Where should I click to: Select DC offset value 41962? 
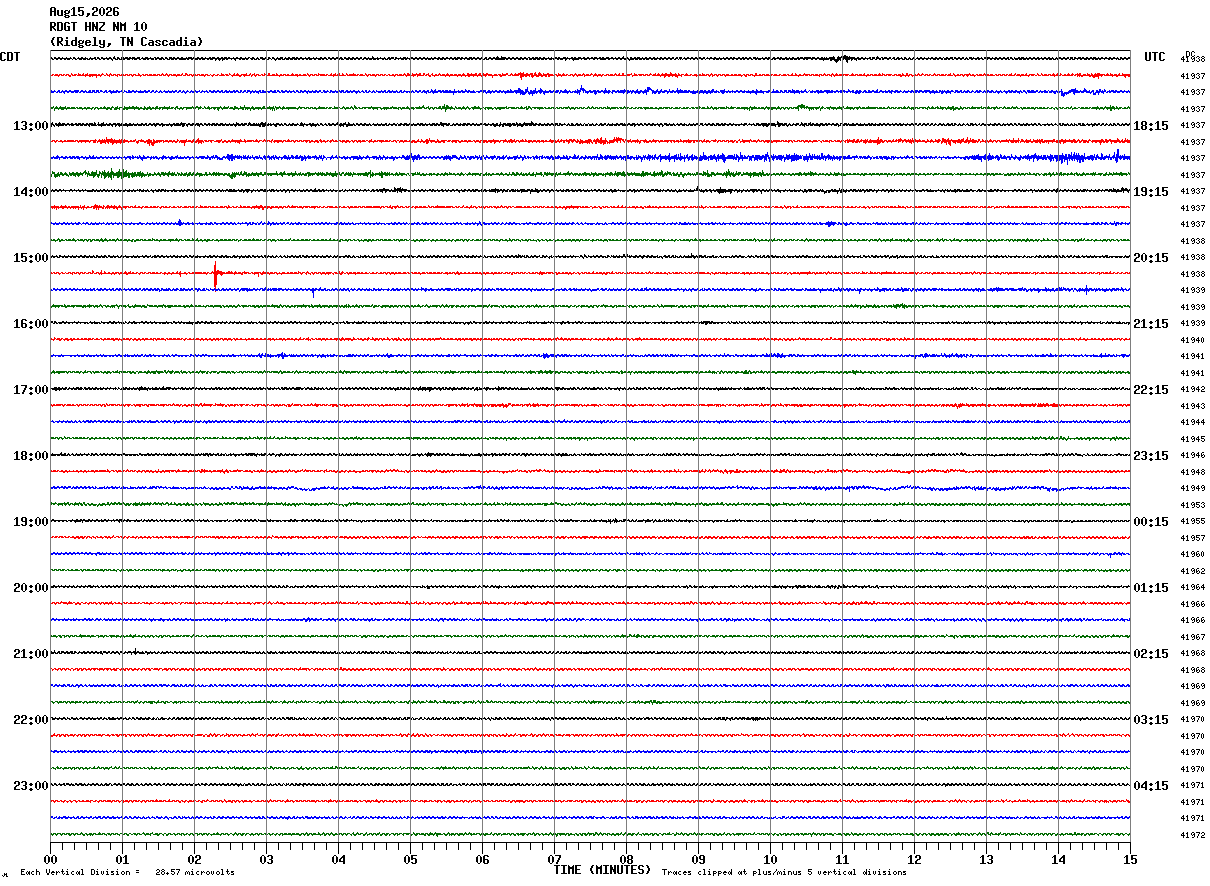1193,571
